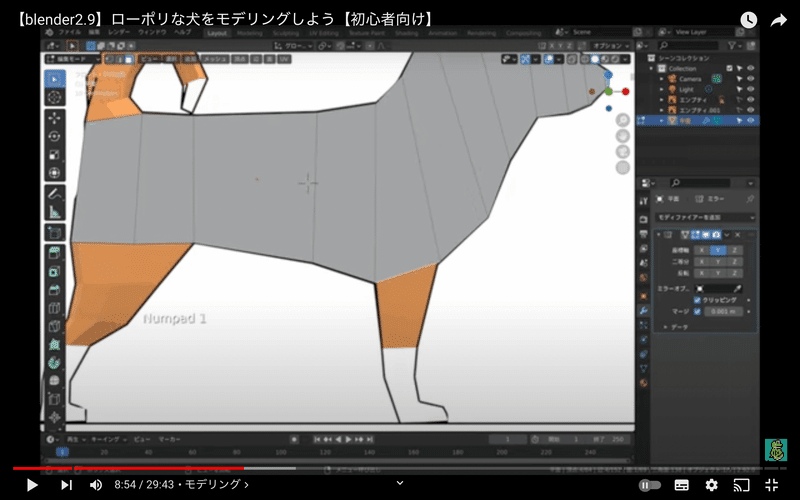Image resolution: width=800 pixels, height=500 pixels.
Task: Select the Measure ruler tool
Action: [x=55, y=211]
